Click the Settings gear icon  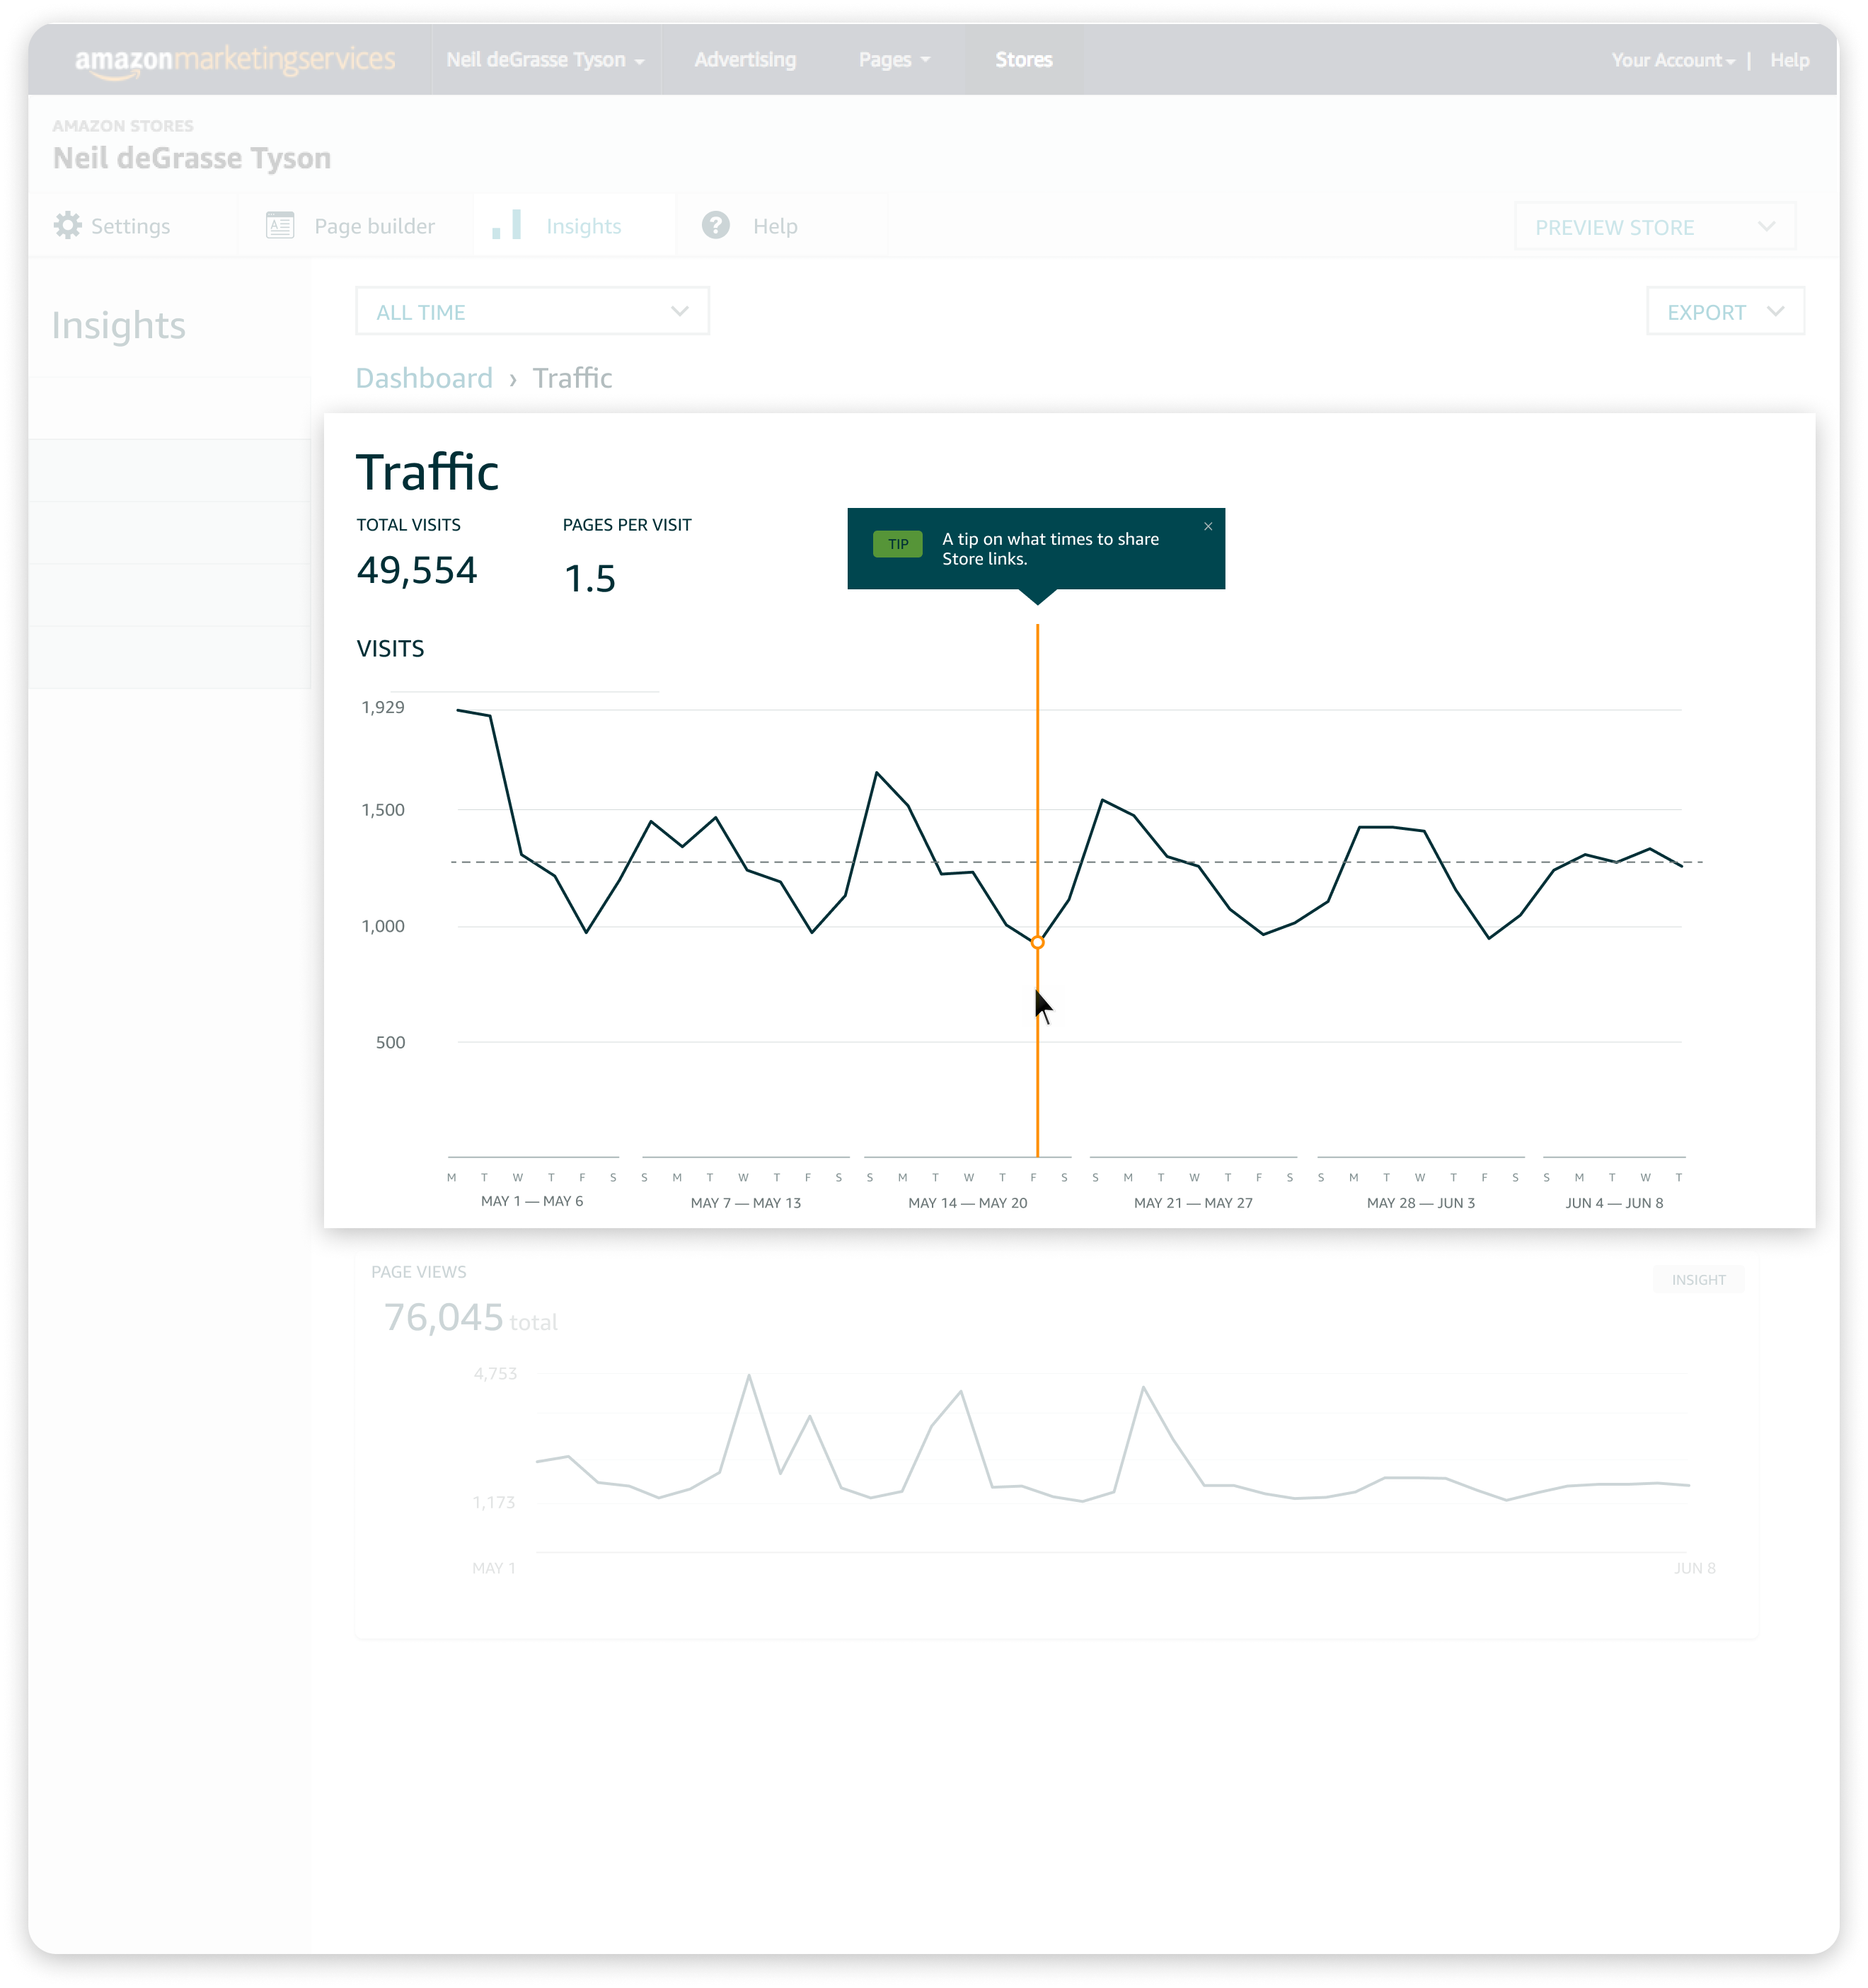click(x=67, y=225)
